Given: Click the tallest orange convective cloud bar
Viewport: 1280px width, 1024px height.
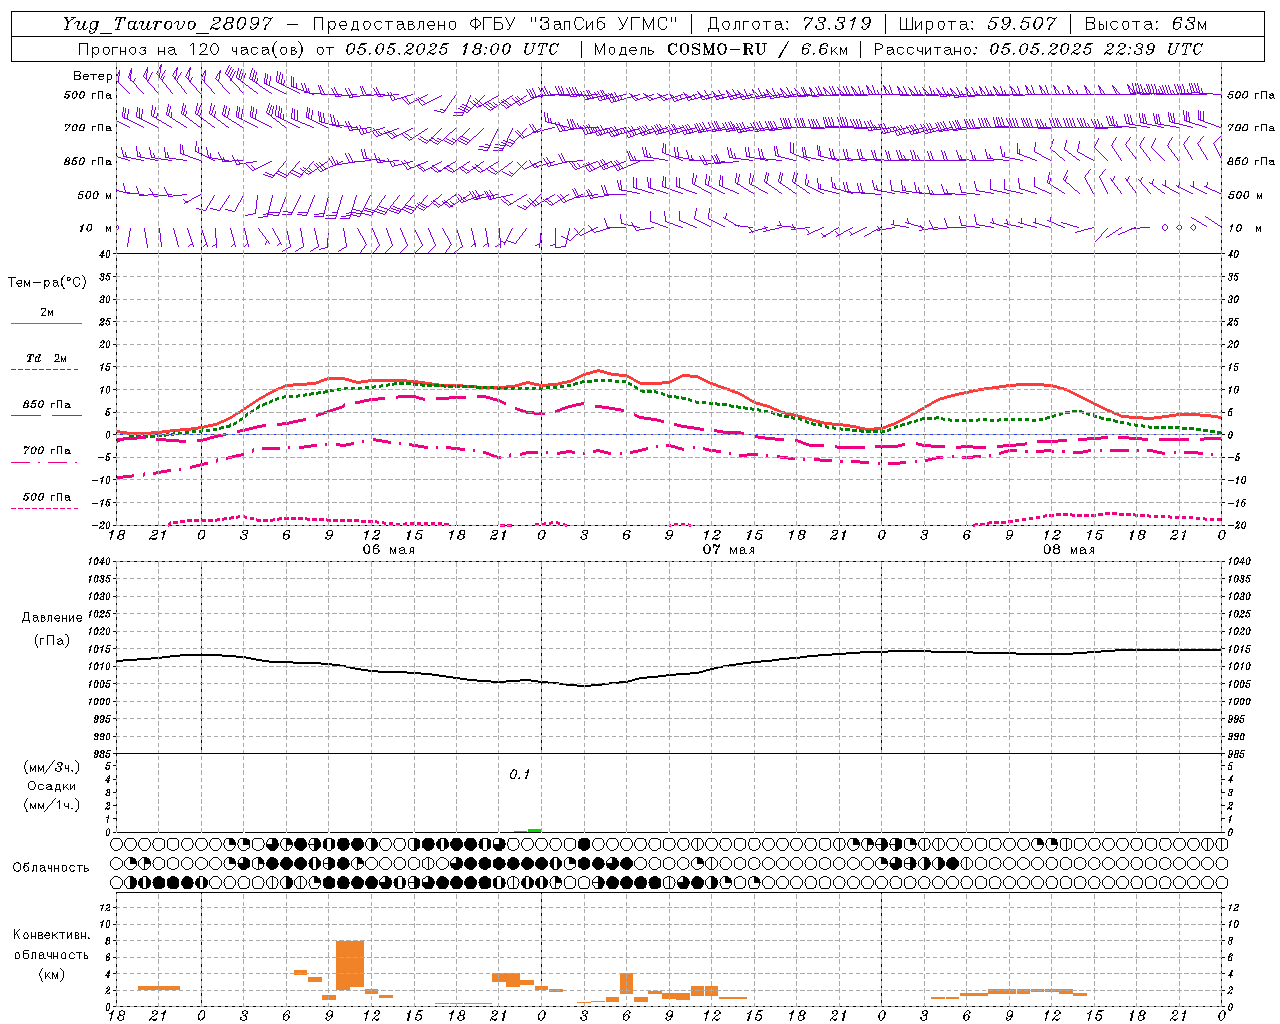Looking at the screenshot, I should [350, 964].
